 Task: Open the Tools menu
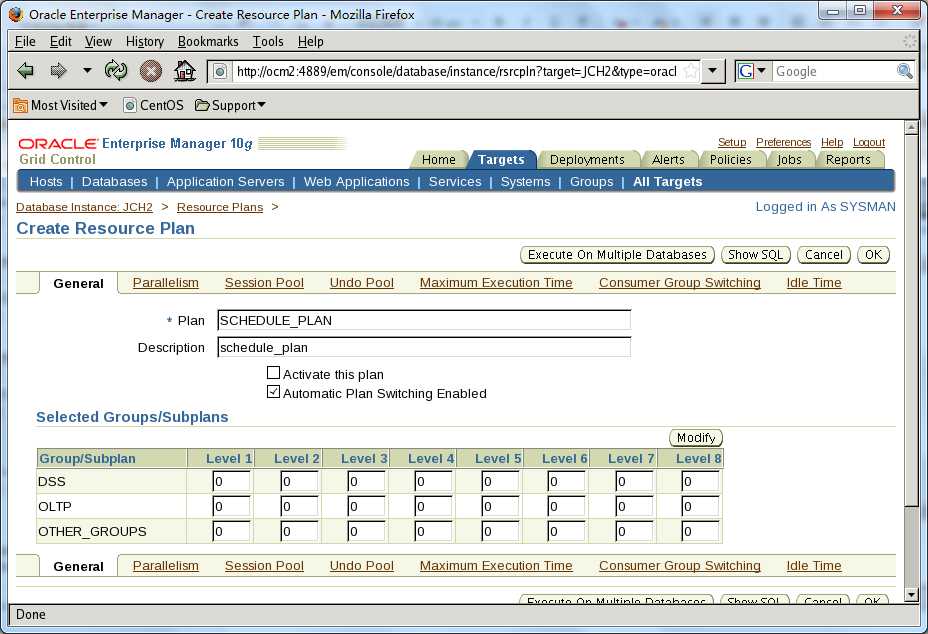pos(268,41)
